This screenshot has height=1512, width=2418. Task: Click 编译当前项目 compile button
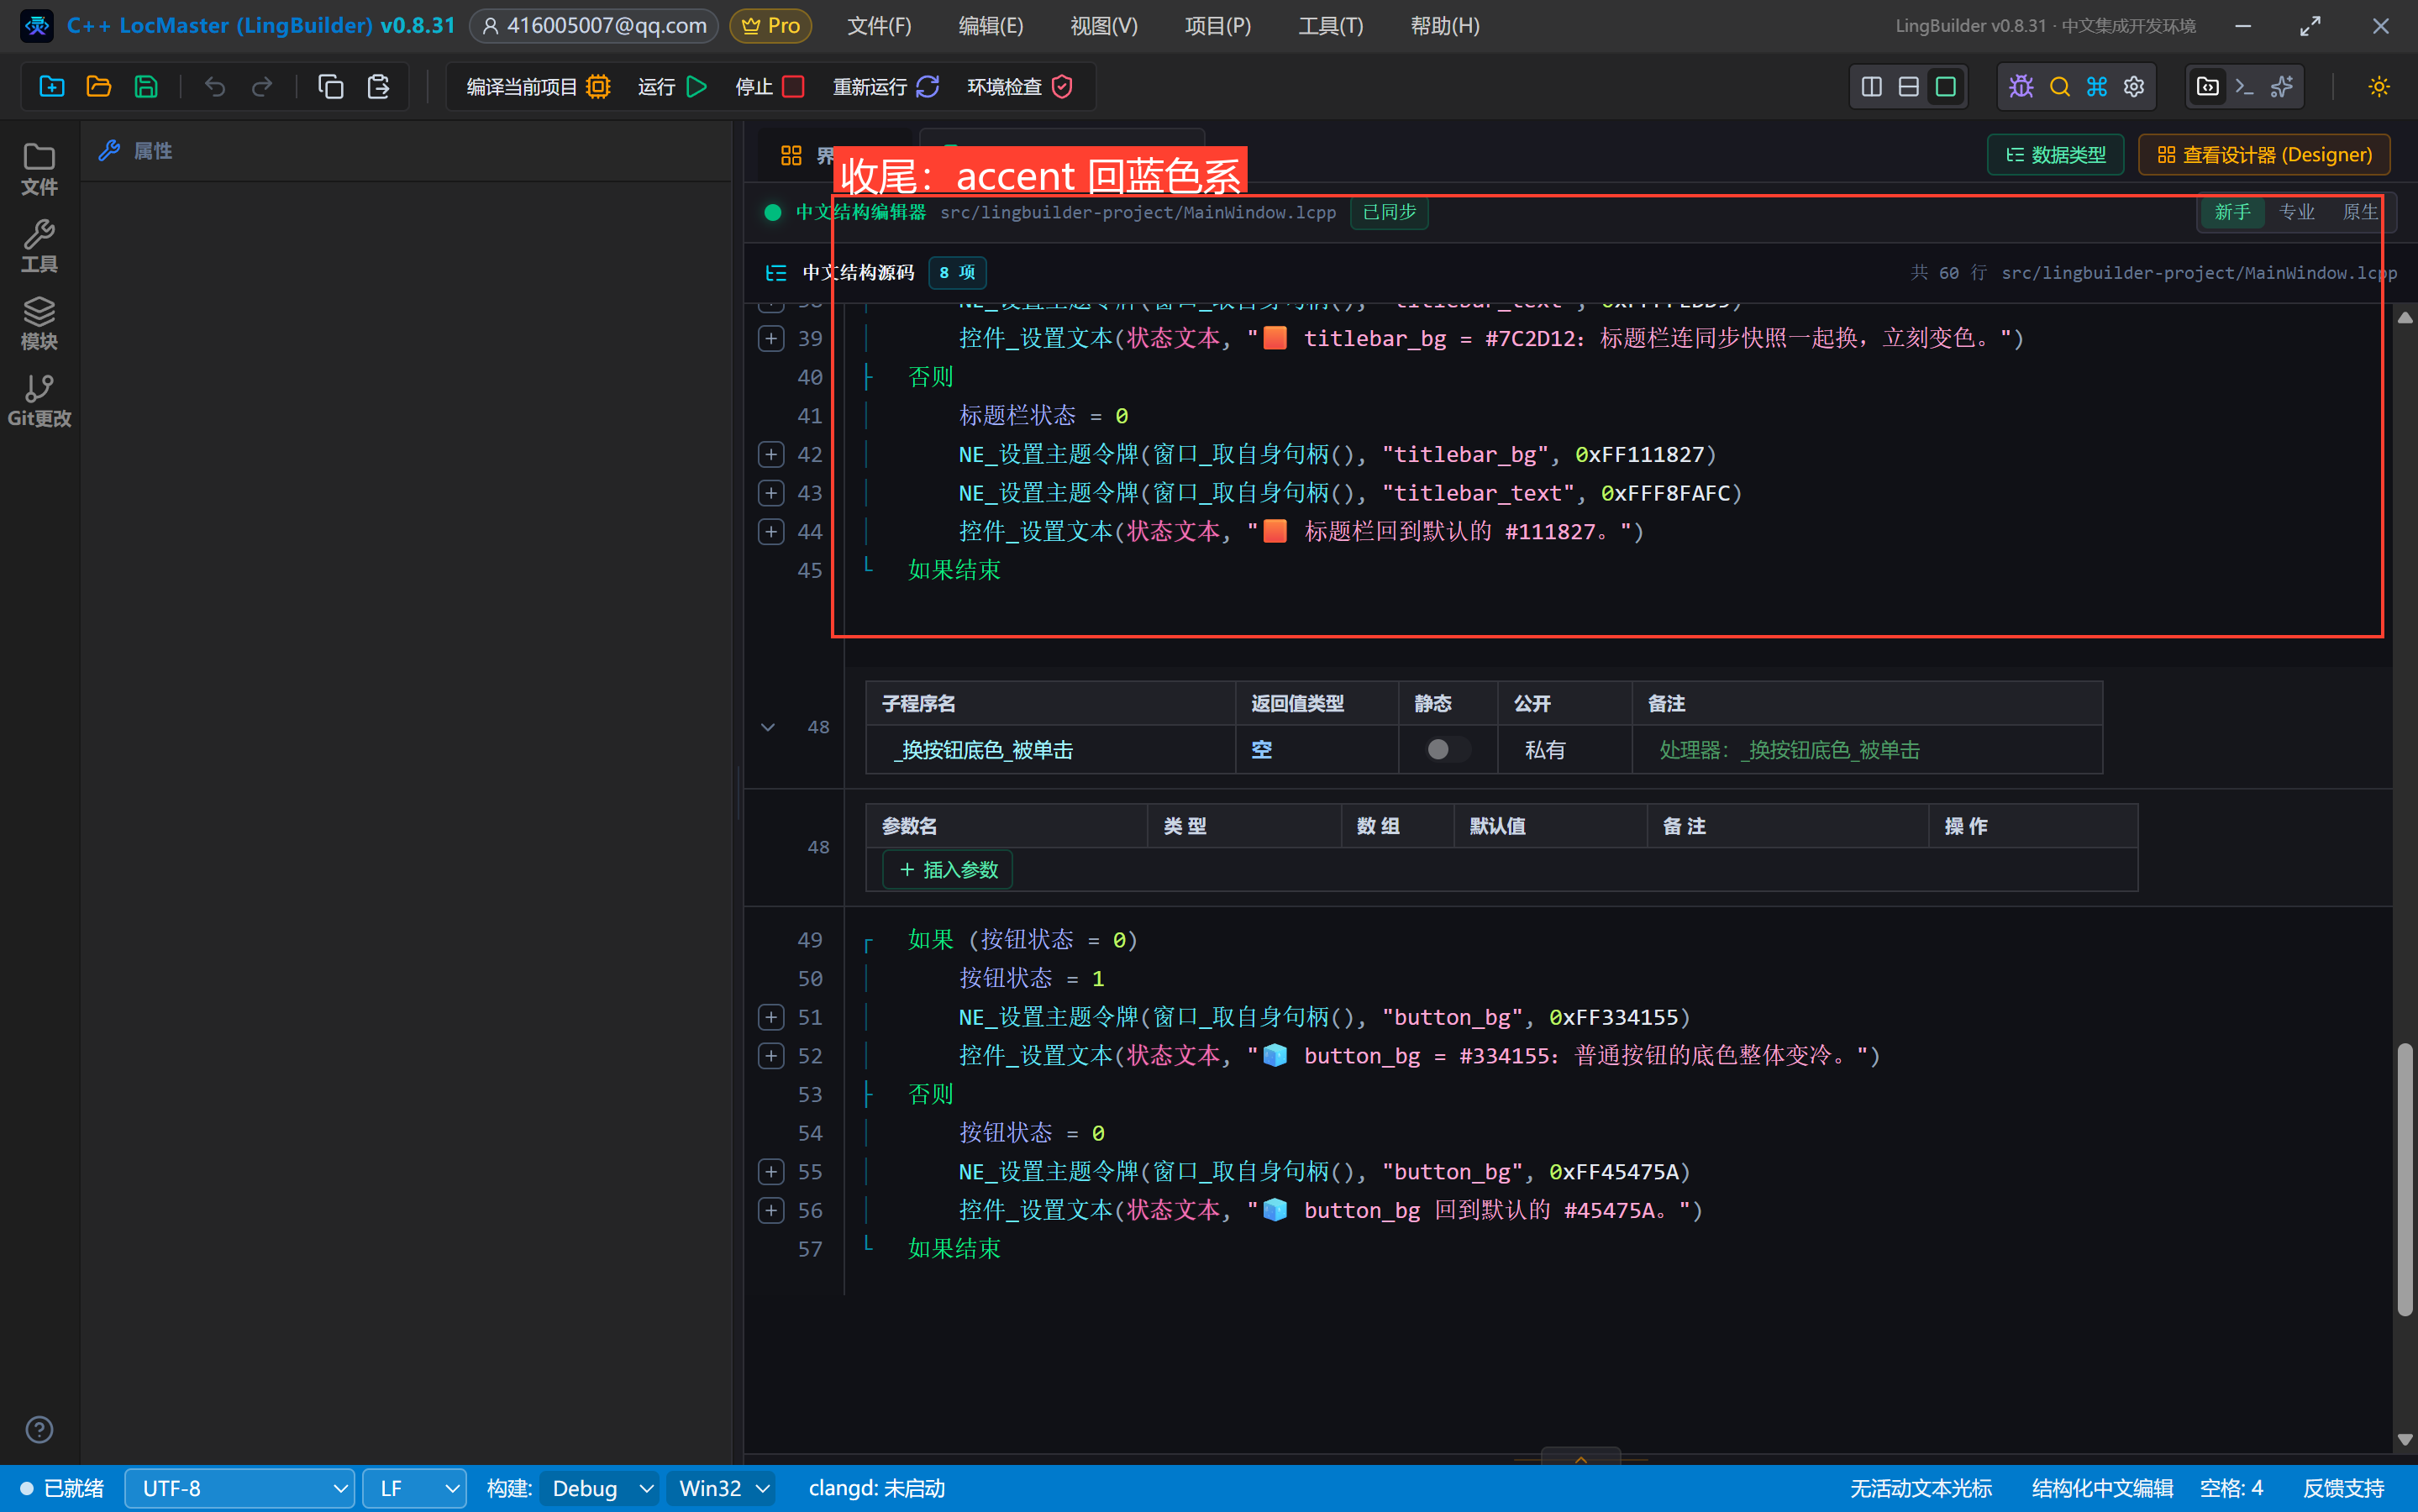pos(538,87)
